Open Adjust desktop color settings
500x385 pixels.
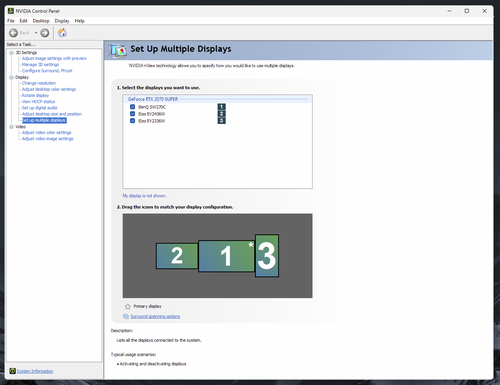(49, 89)
